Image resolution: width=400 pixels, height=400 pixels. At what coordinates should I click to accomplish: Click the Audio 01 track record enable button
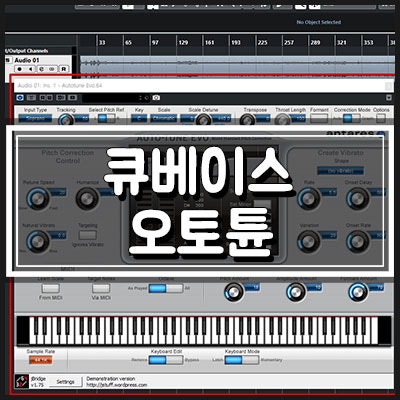click(x=19, y=69)
